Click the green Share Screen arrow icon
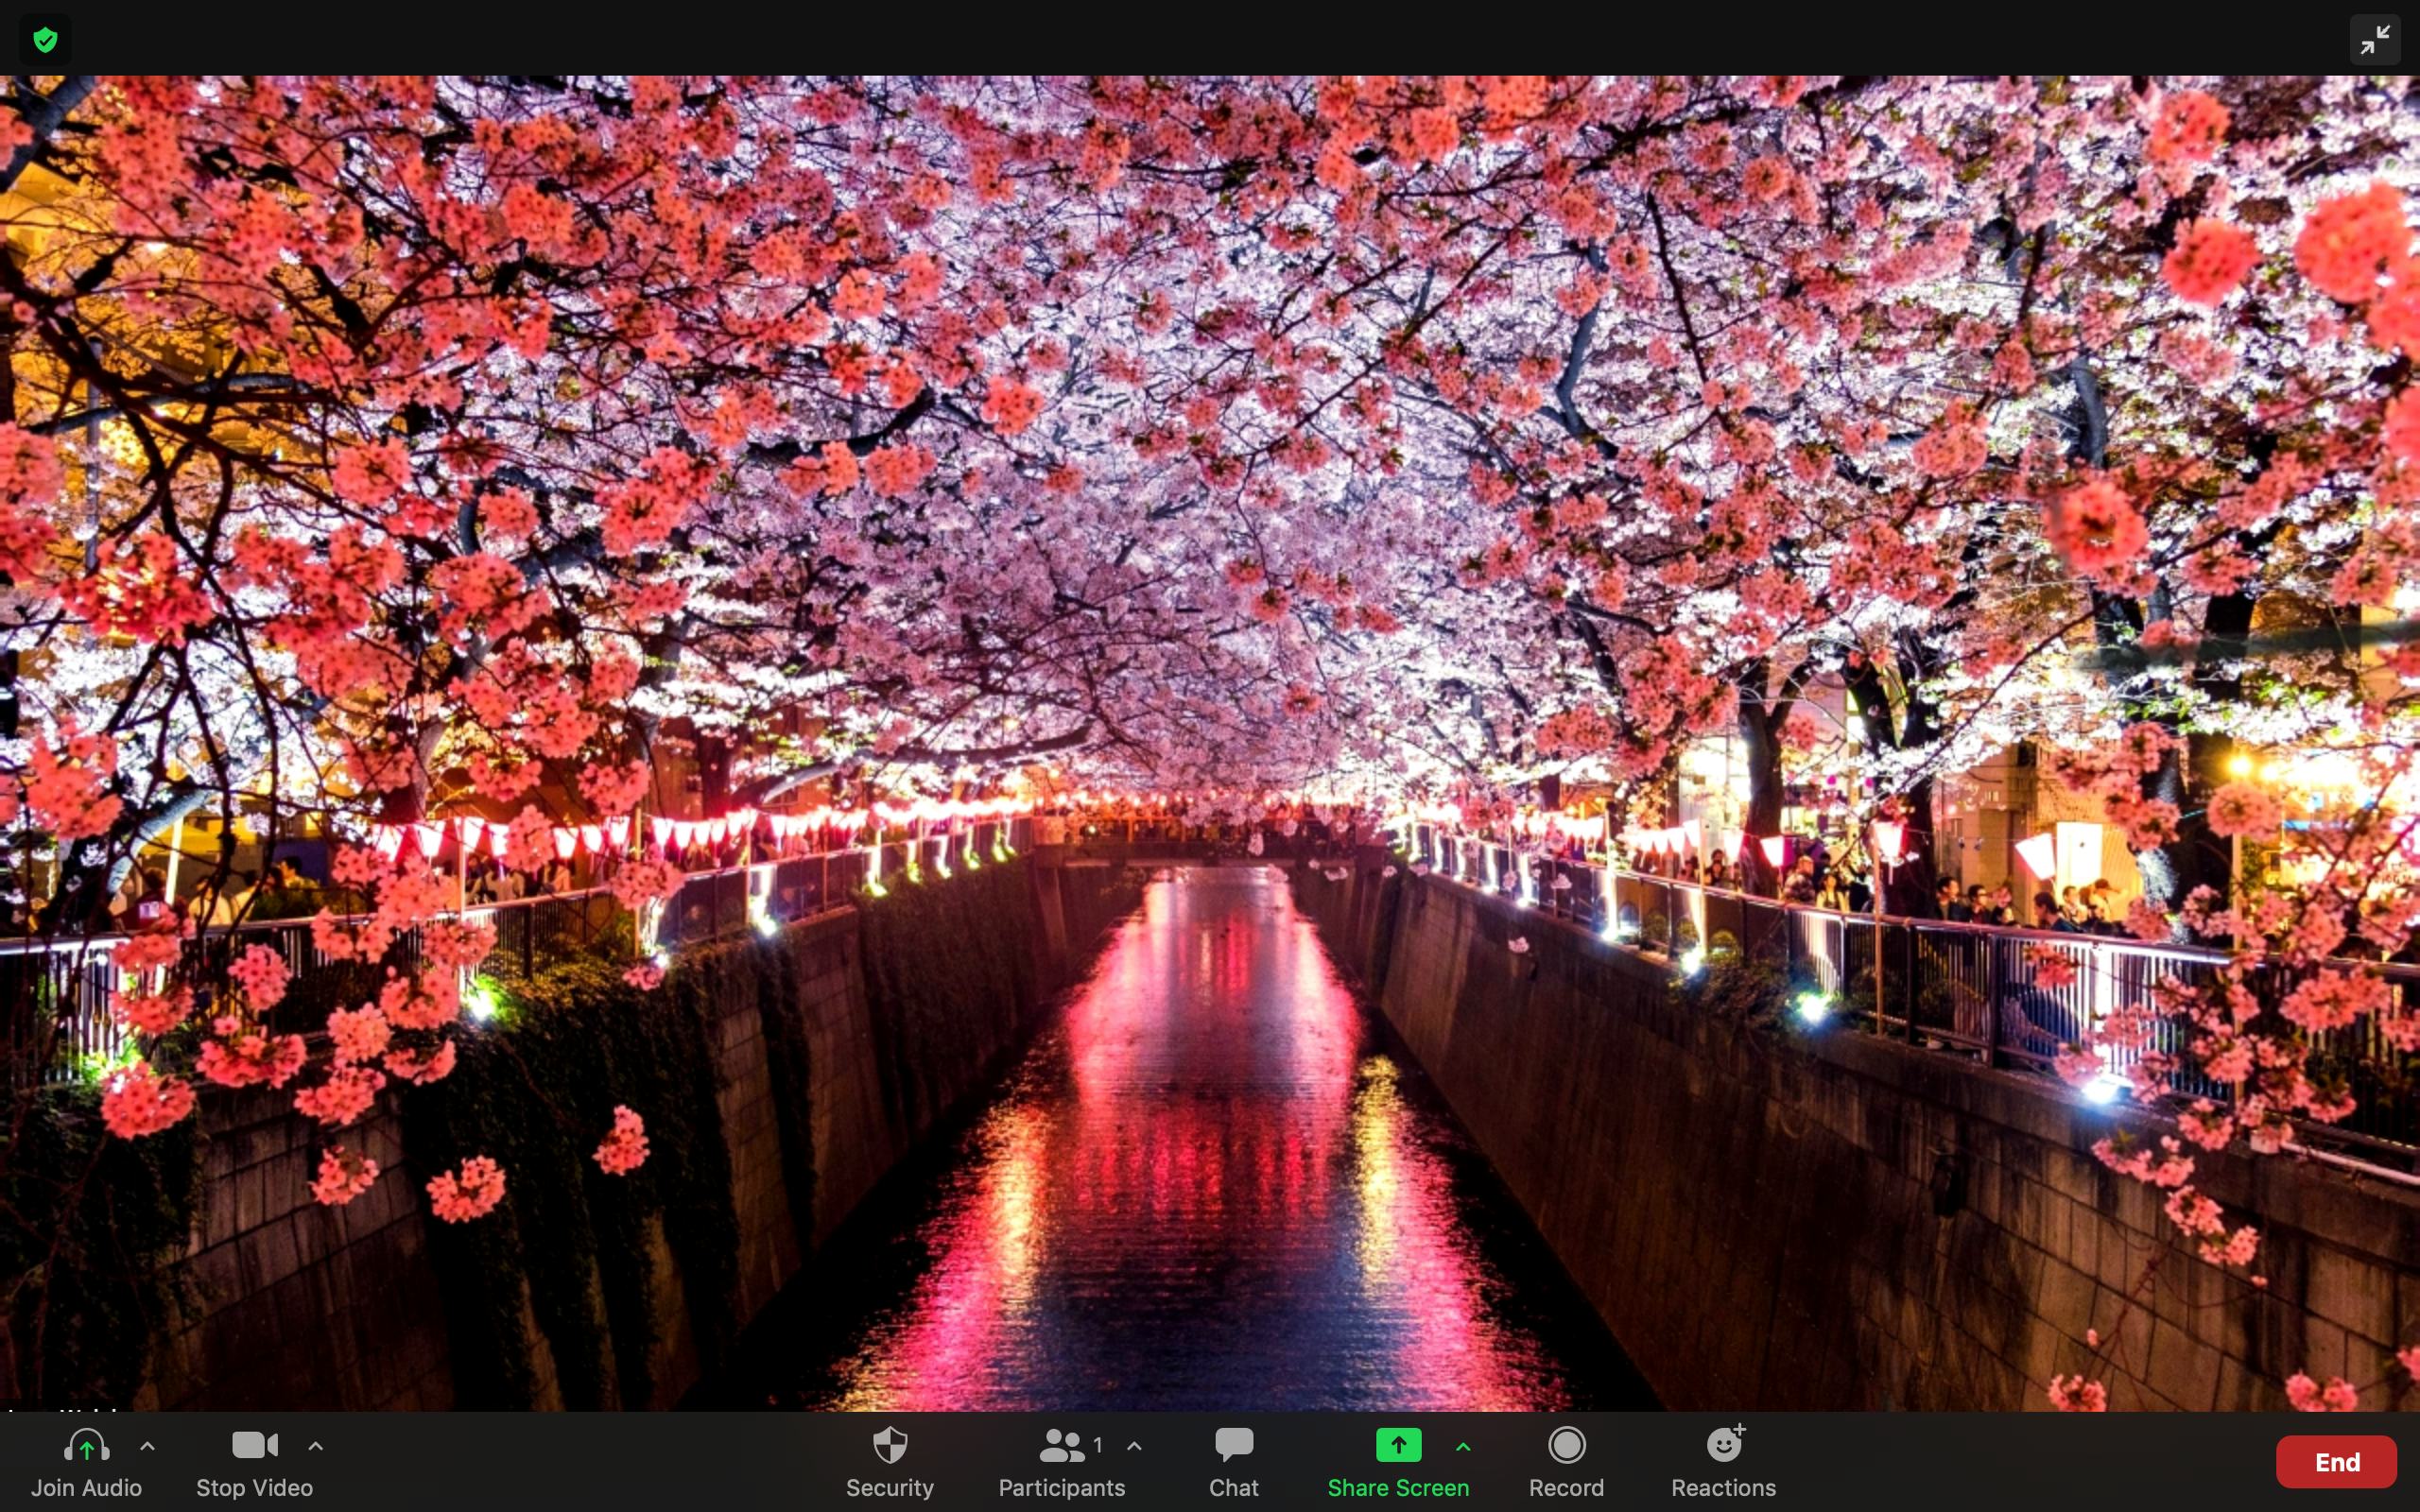This screenshot has width=2420, height=1512. 1397,1445
